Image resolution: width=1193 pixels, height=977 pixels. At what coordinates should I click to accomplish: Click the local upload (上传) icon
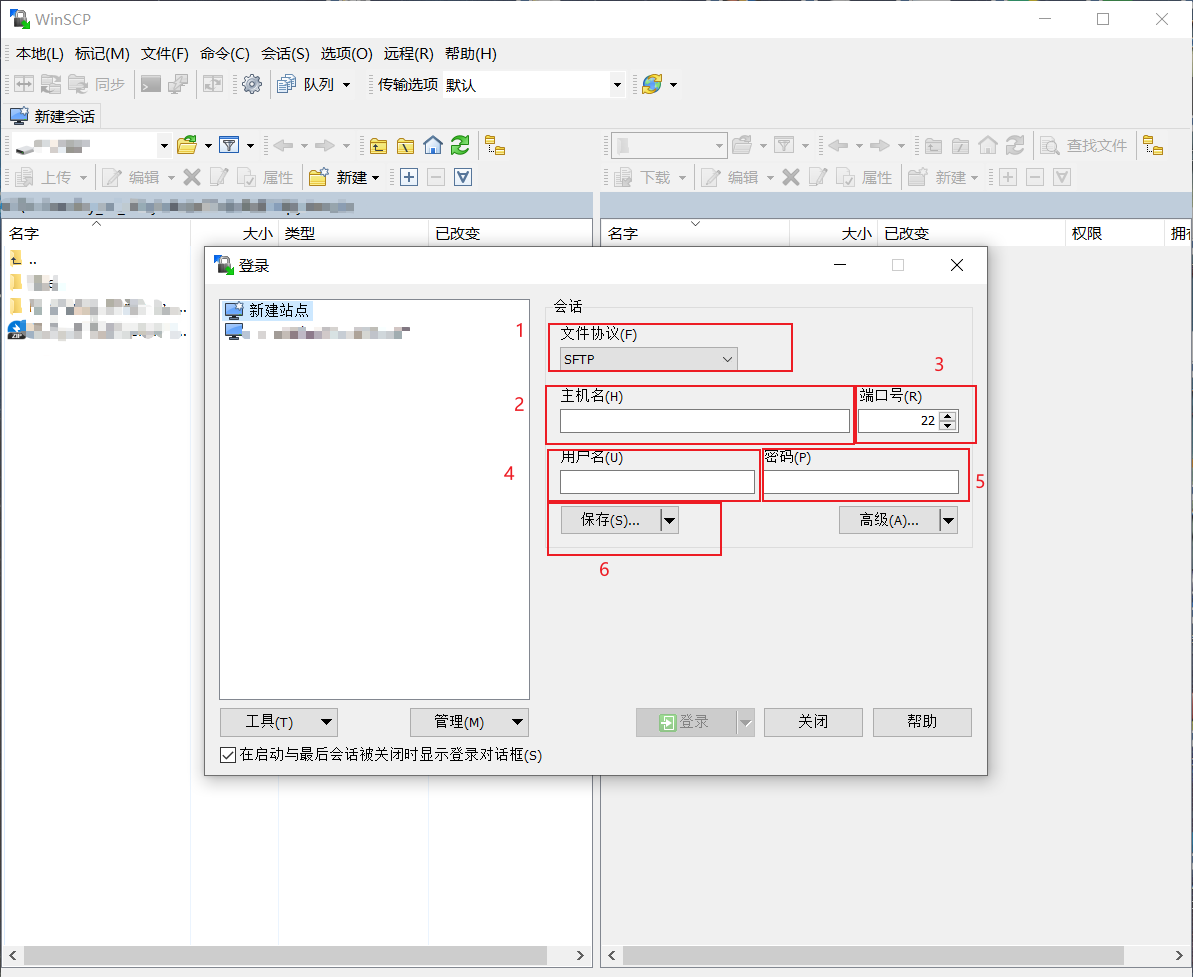(x=24, y=177)
